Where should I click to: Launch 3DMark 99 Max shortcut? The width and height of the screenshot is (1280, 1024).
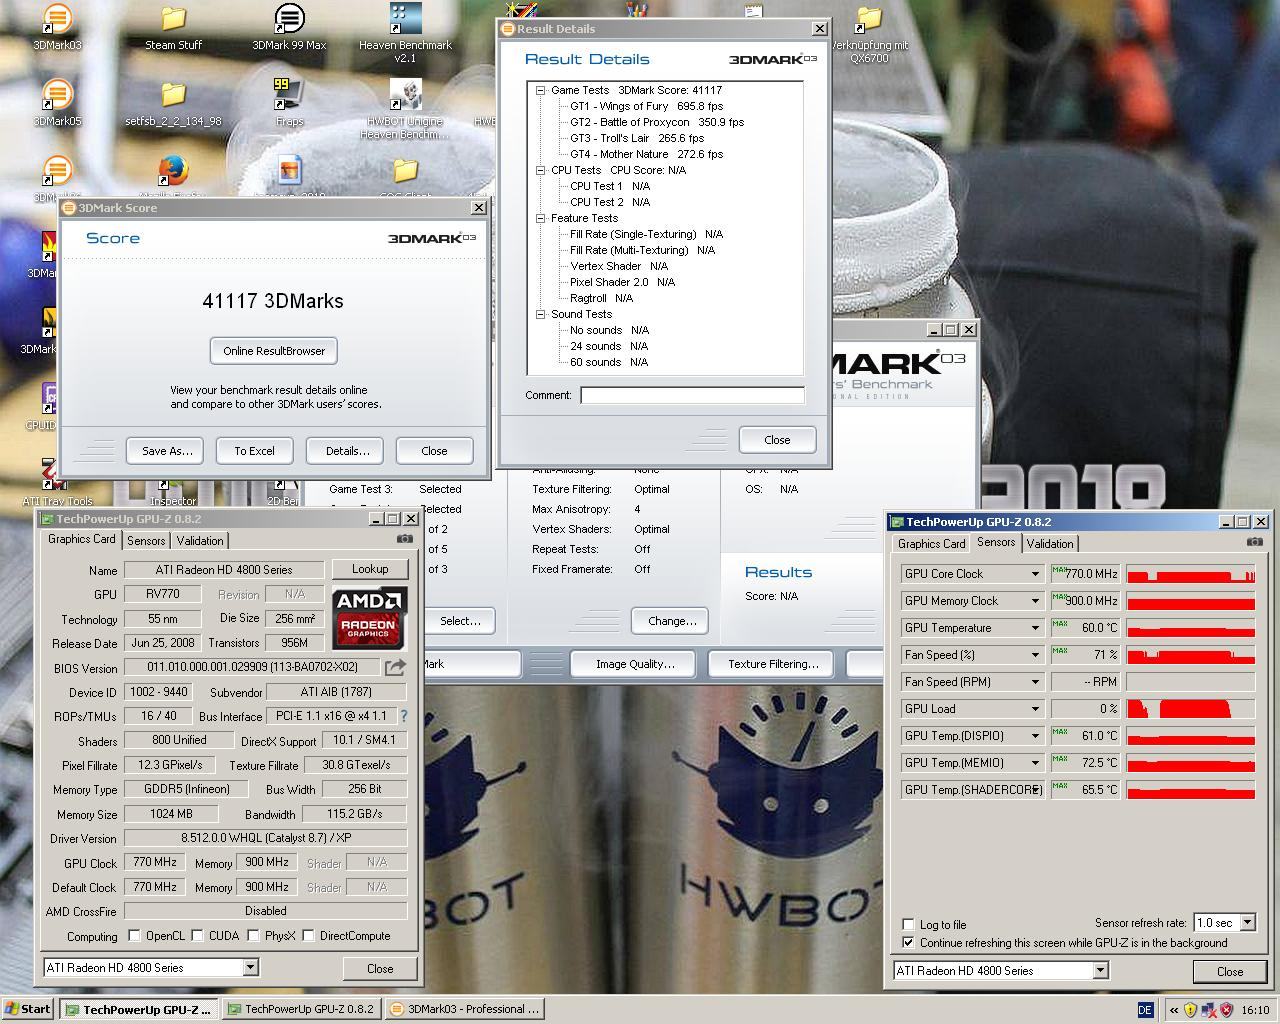(289, 26)
